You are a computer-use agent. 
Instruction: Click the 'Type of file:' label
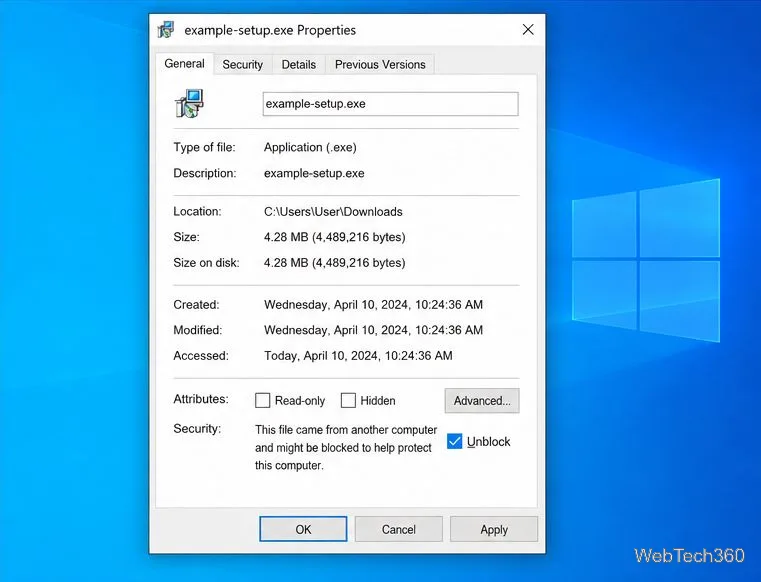[x=204, y=147]
